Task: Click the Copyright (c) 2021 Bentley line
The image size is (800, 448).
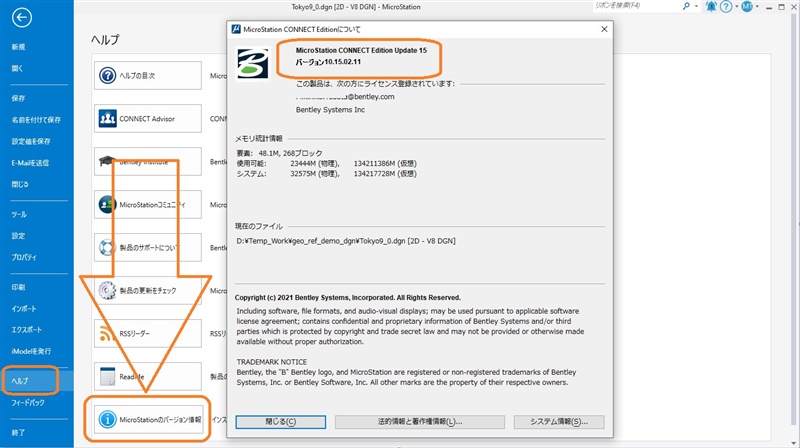Action: [348, 297]
